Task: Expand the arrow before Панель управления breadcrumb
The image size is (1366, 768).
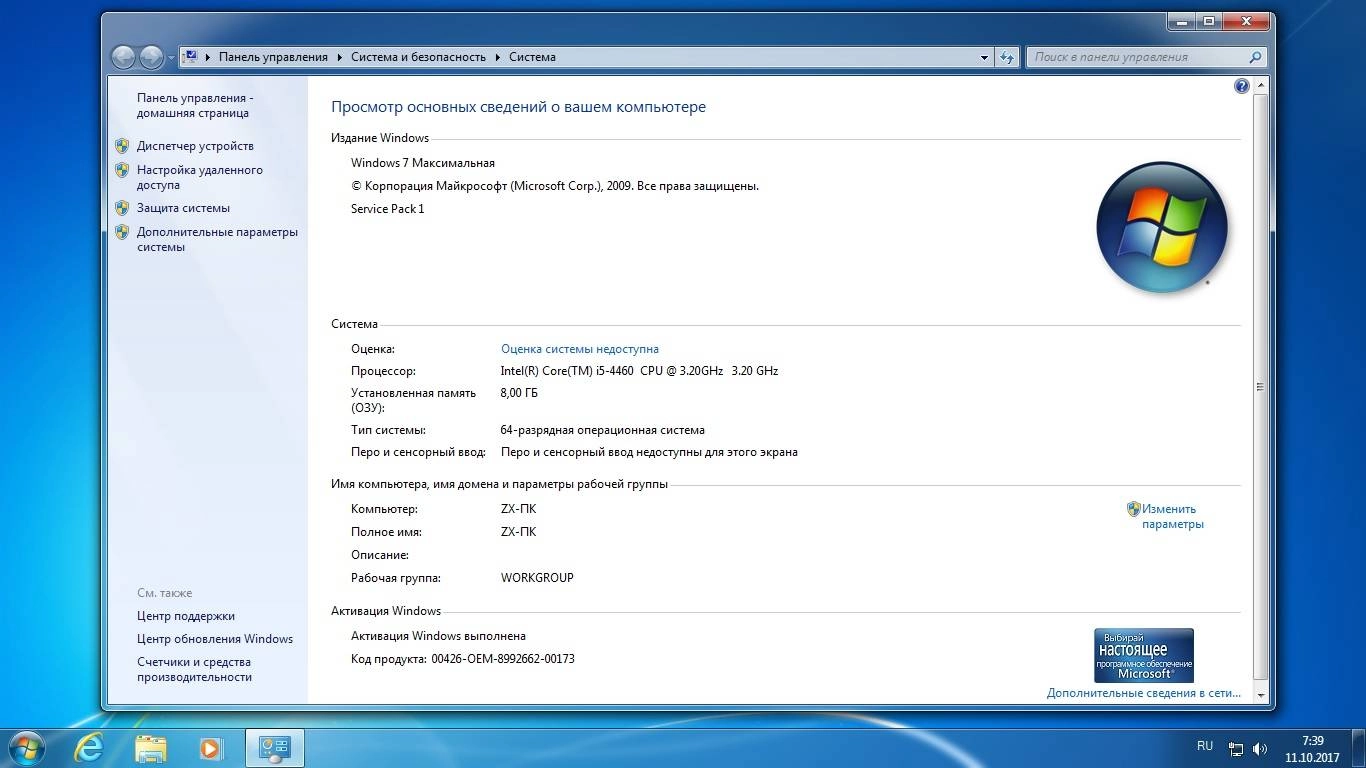Action: click(208, 57)
